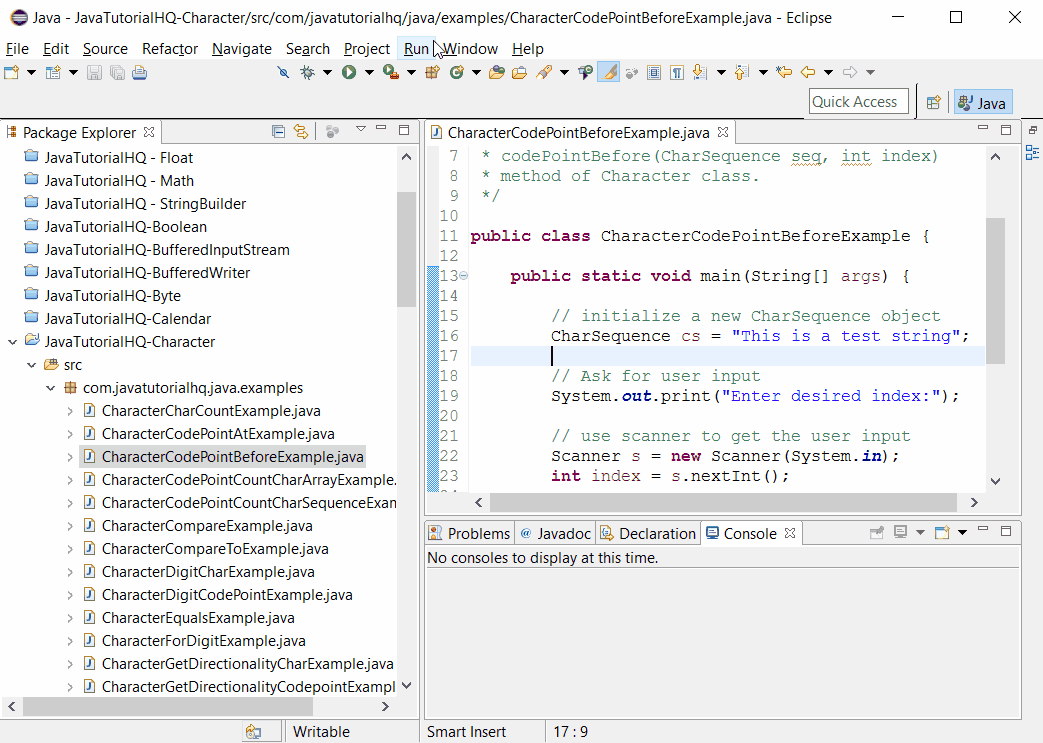1043x743 pixels.
Task: Start a Debug session from the toolbar
Action: coord(306,71)
